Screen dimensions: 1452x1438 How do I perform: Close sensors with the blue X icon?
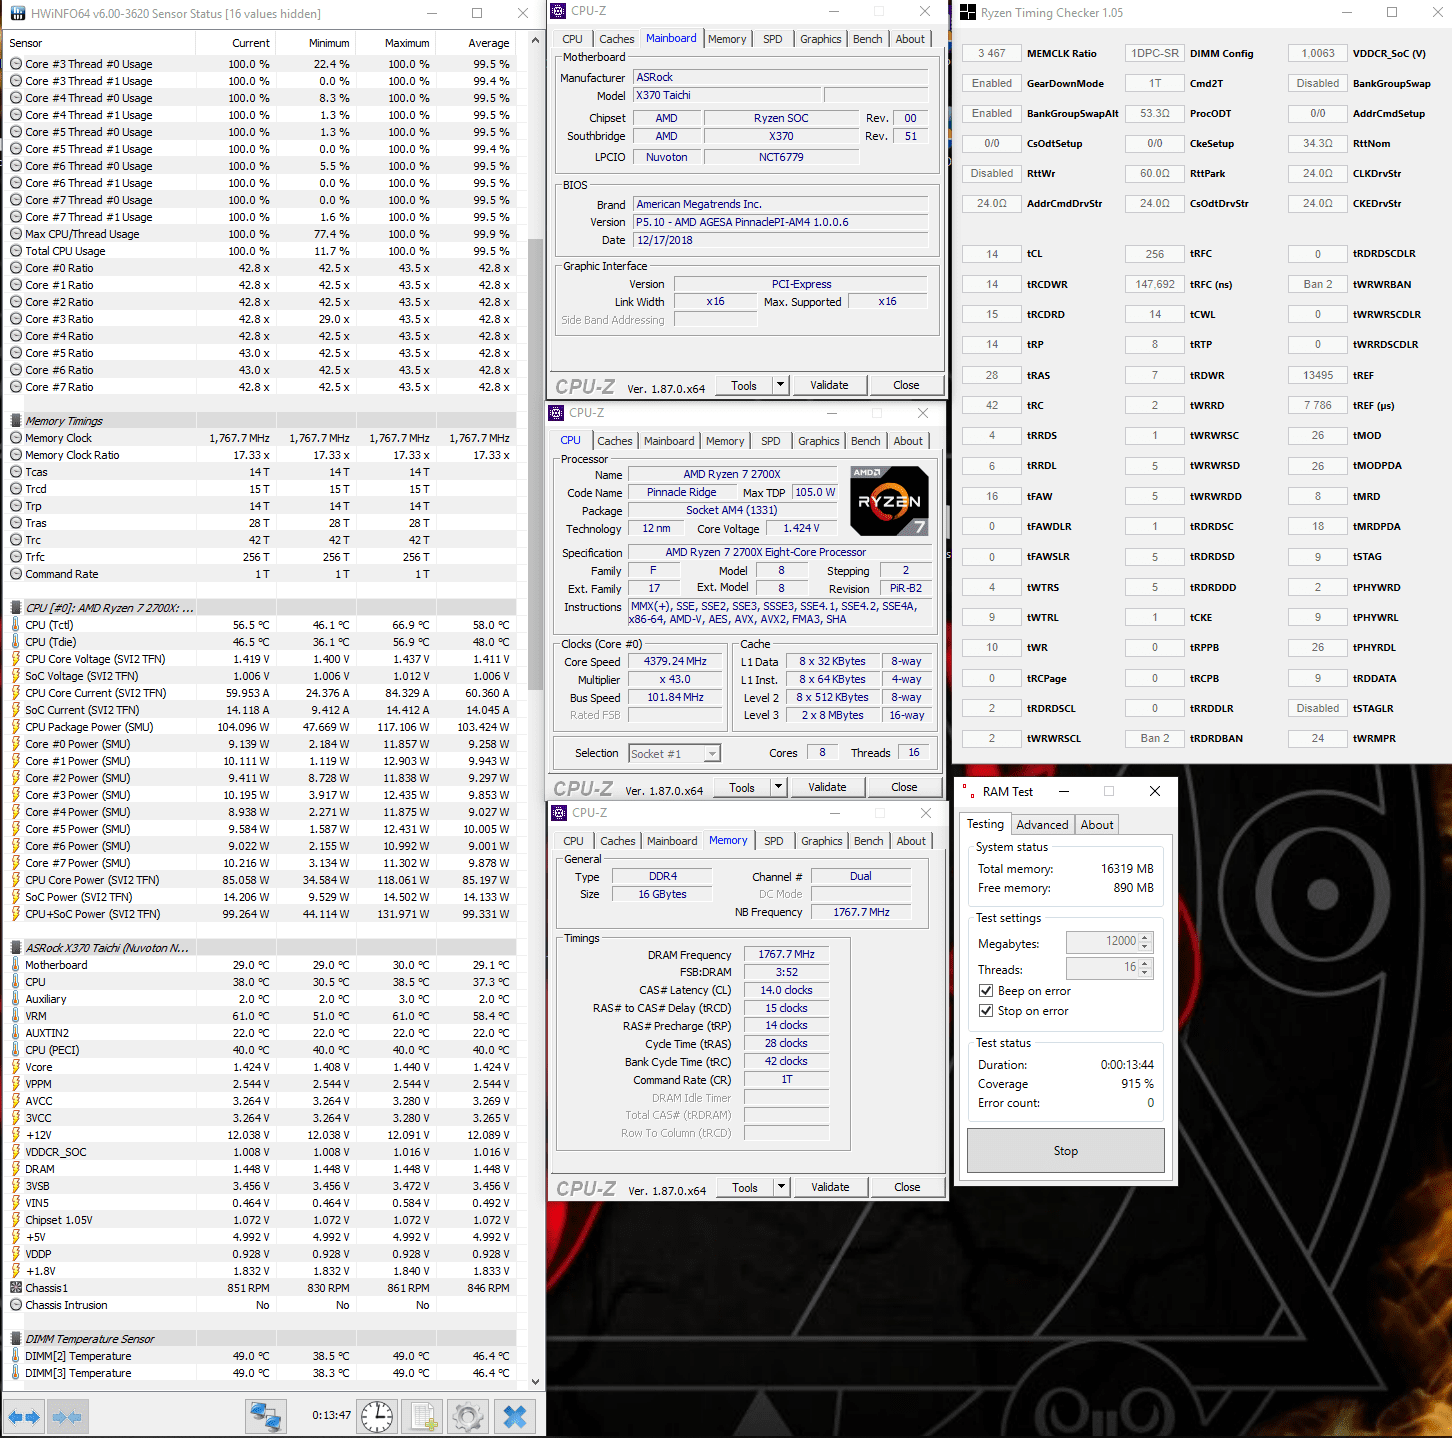(515, 1416)
